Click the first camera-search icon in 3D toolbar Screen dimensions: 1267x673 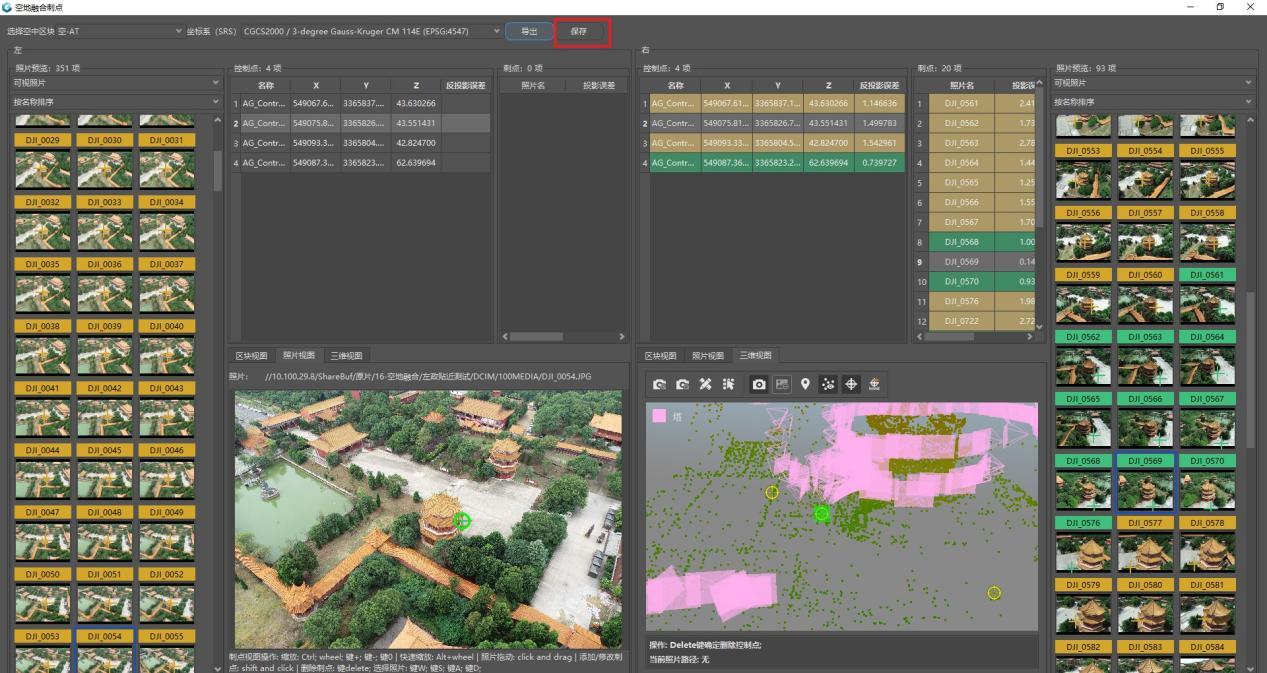659,384
